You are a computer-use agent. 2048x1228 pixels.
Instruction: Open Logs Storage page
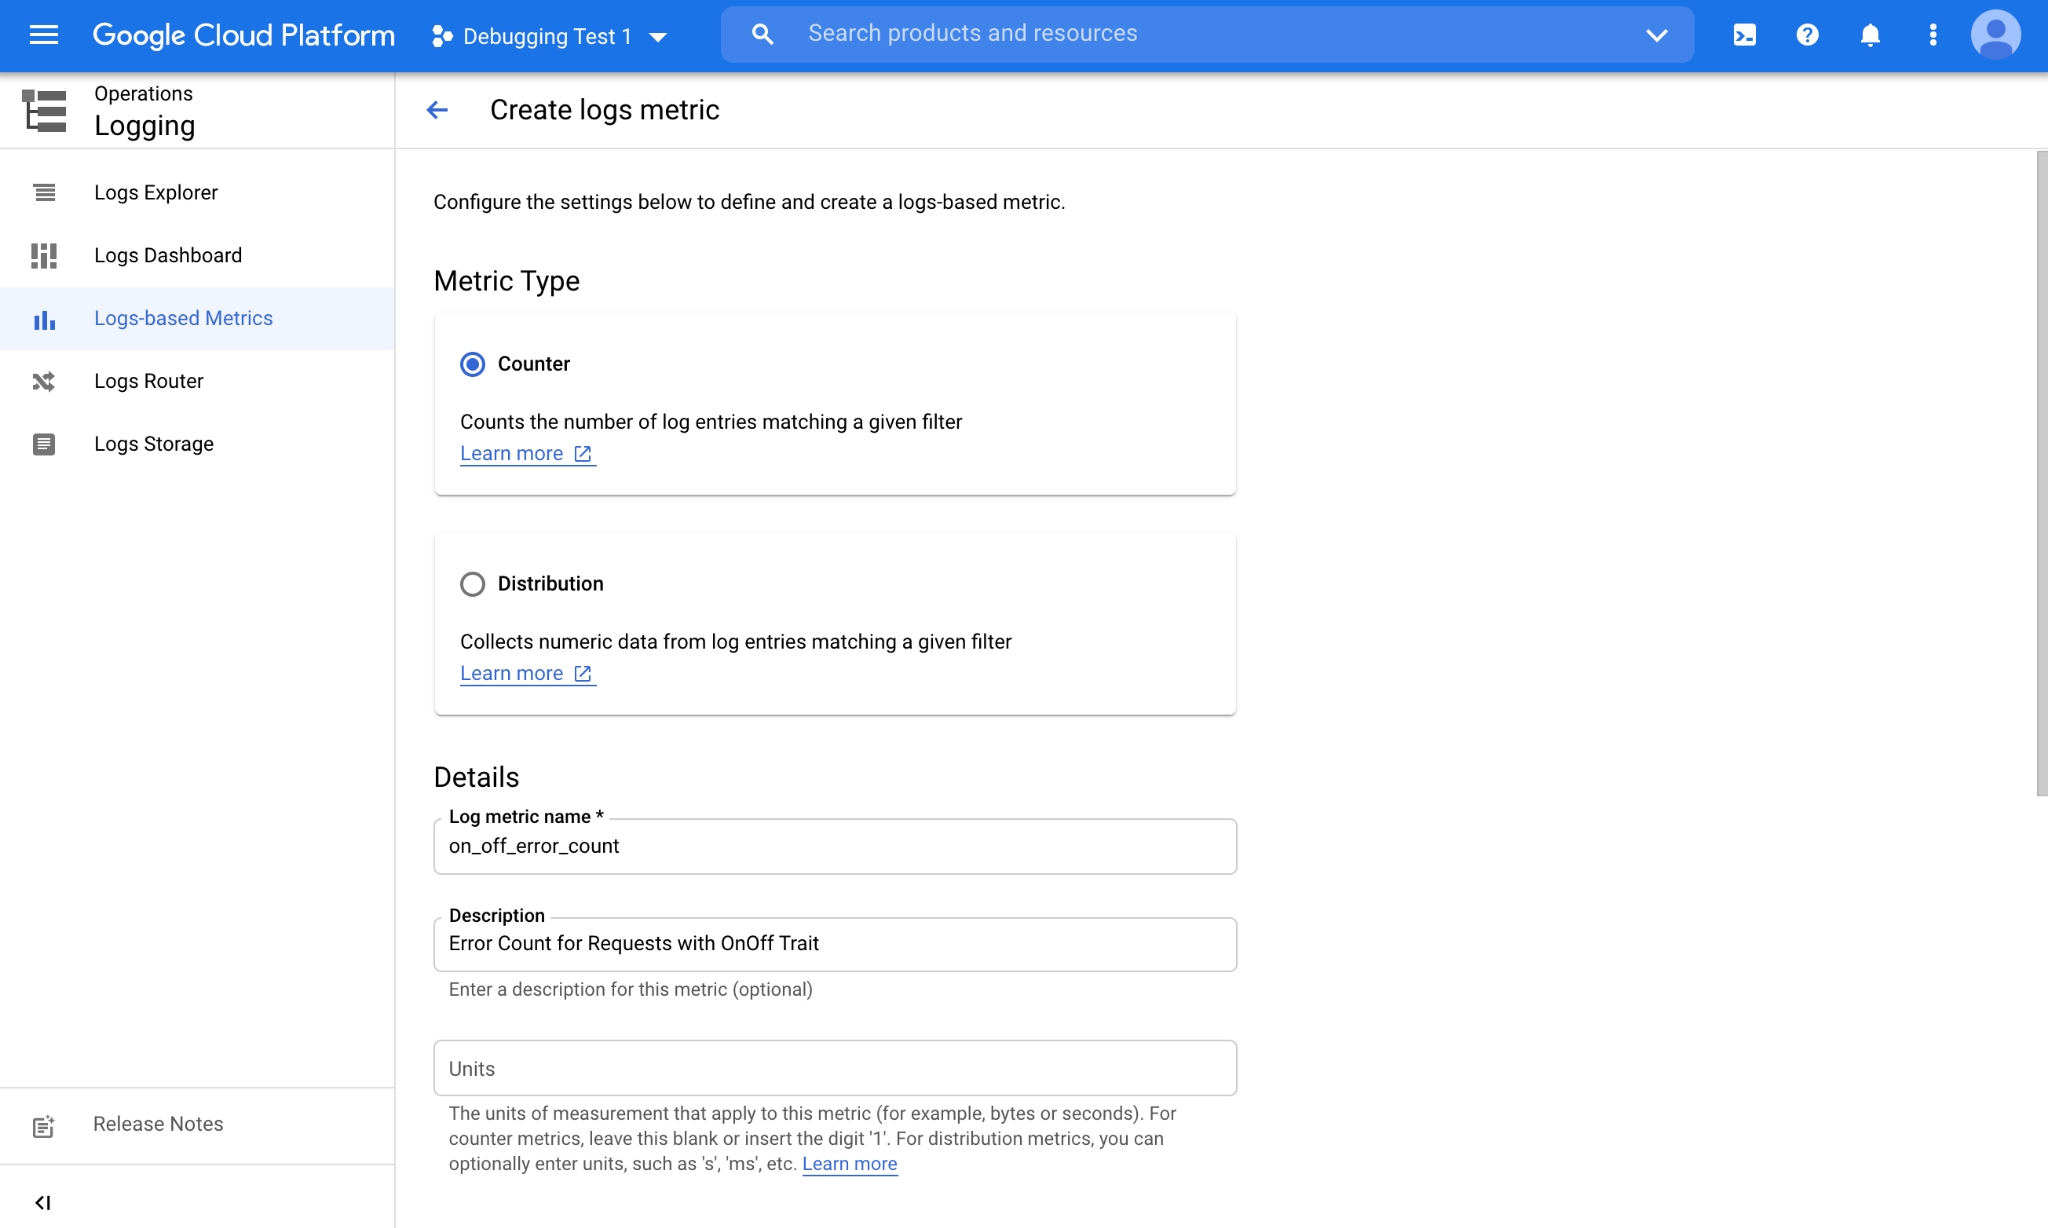(153, 444)
